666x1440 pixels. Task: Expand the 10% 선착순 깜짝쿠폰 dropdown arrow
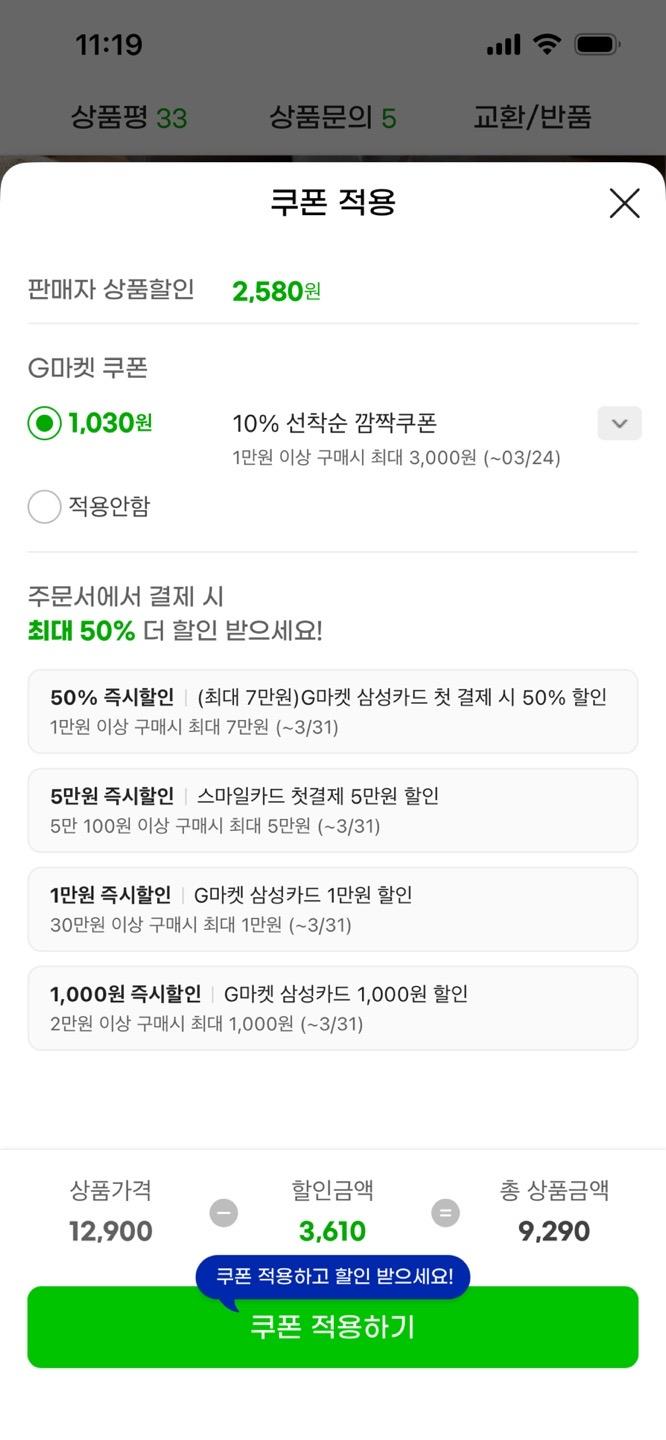(619, 424)
